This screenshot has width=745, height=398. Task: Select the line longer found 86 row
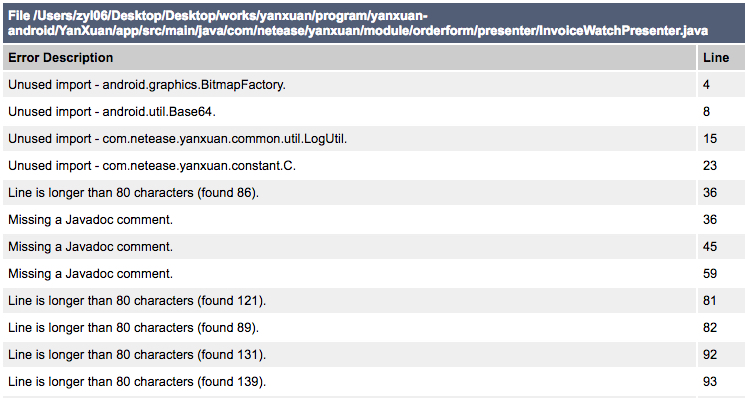click(x=374, y=193)
